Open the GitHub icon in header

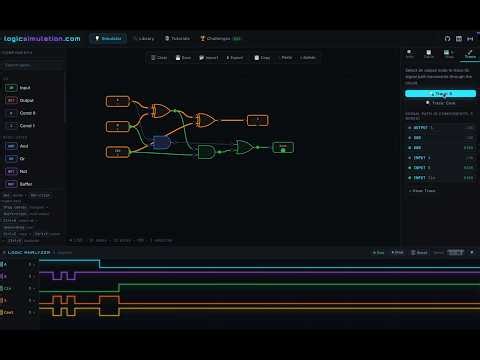[447, 39]
